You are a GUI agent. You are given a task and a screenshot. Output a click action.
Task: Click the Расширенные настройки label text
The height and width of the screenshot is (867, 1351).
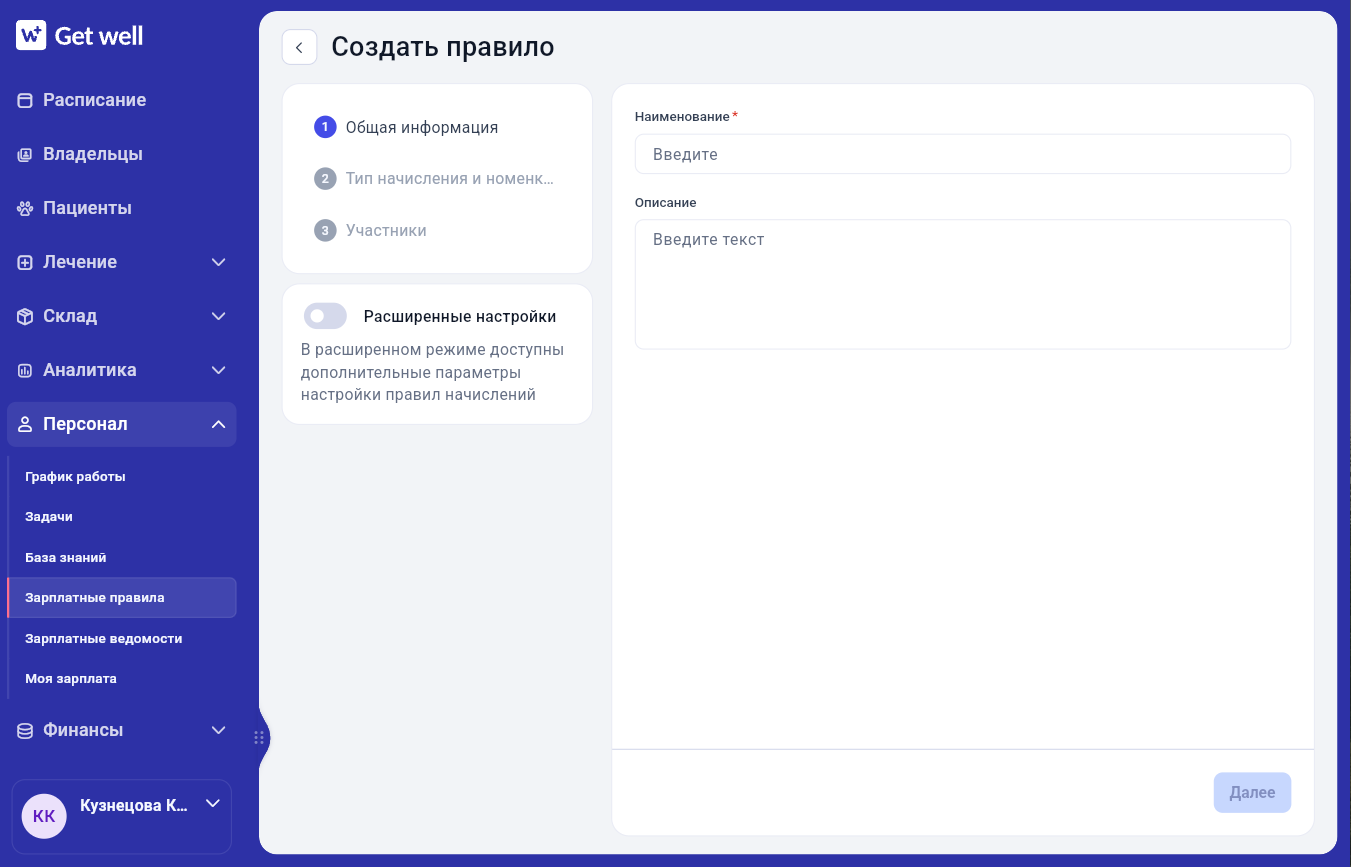(460, 316)
